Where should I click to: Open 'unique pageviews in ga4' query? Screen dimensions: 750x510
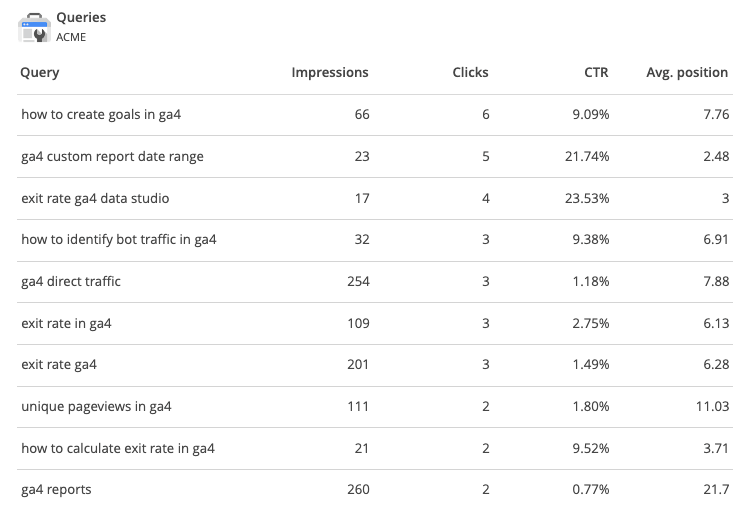click(x=96, y=407)
